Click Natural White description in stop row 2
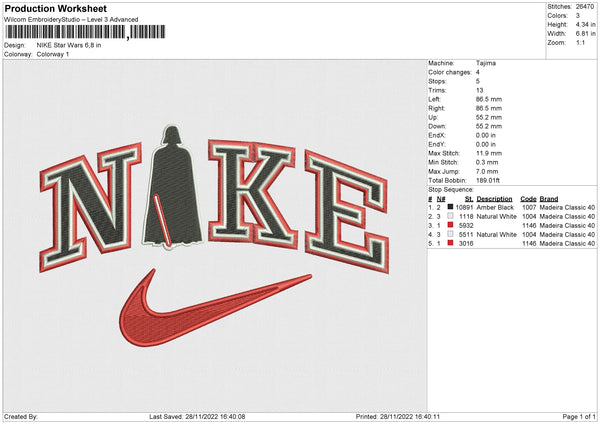 point(497,217)
